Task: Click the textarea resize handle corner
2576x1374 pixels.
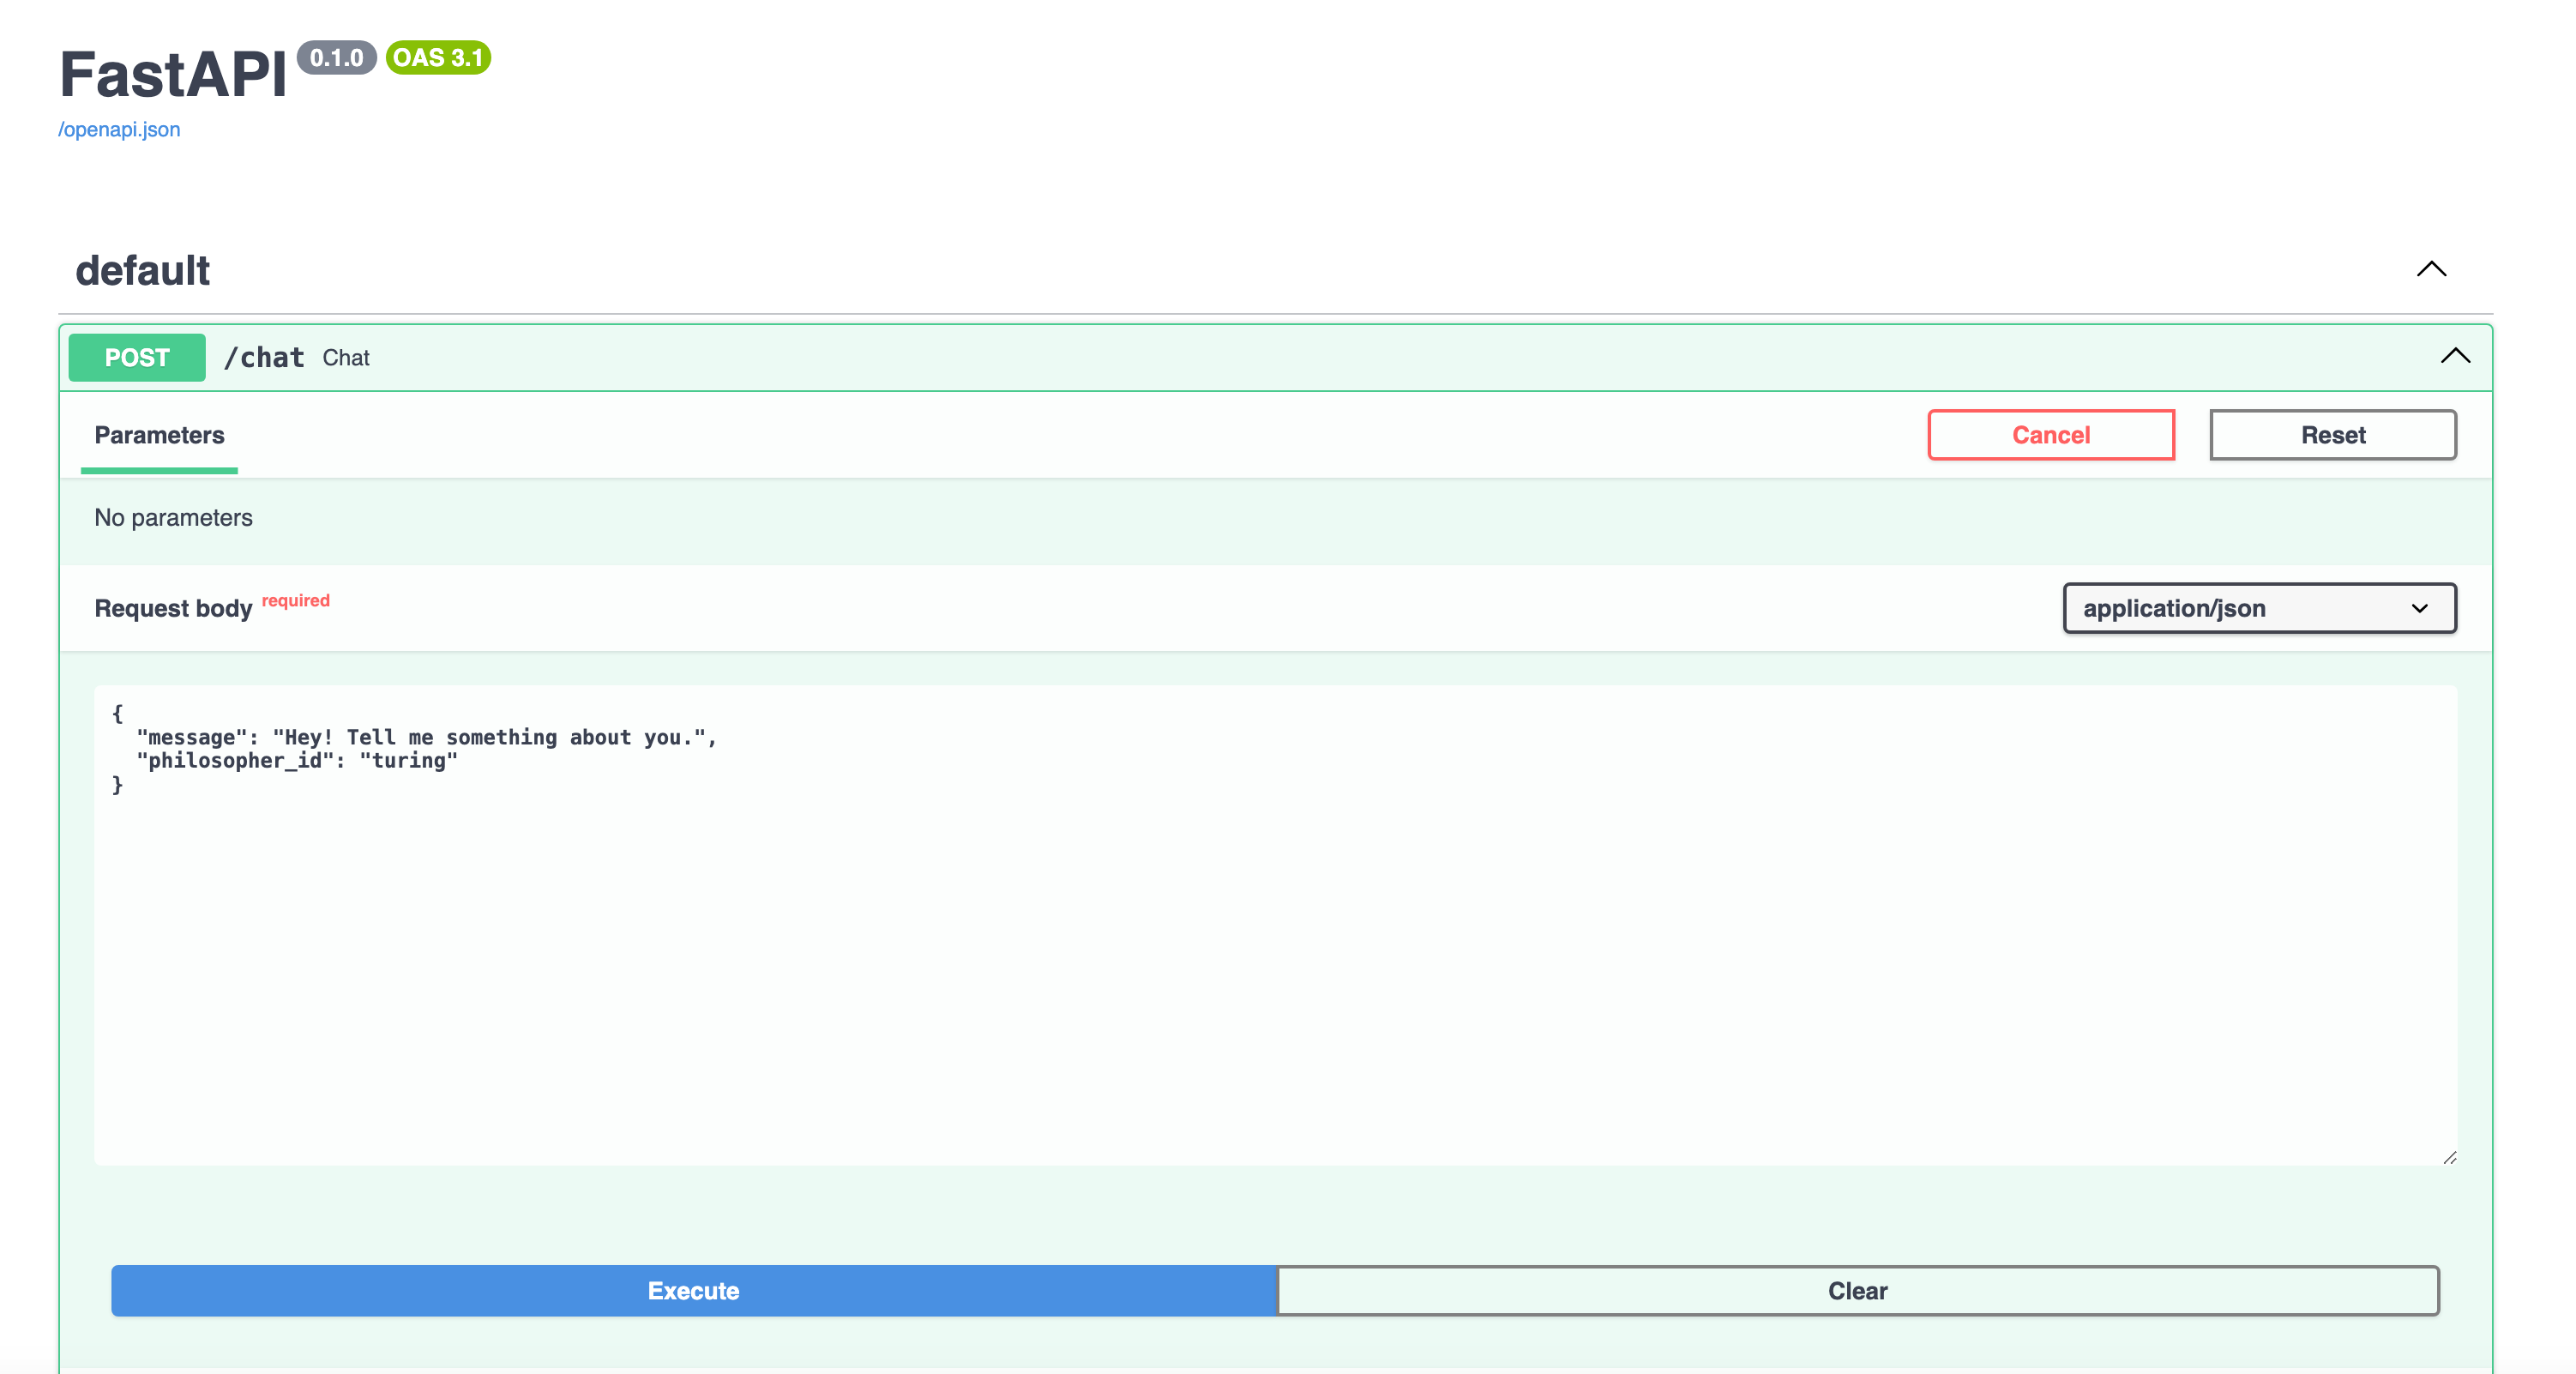Action: pyautogui.click(x=2449, y=1157)
